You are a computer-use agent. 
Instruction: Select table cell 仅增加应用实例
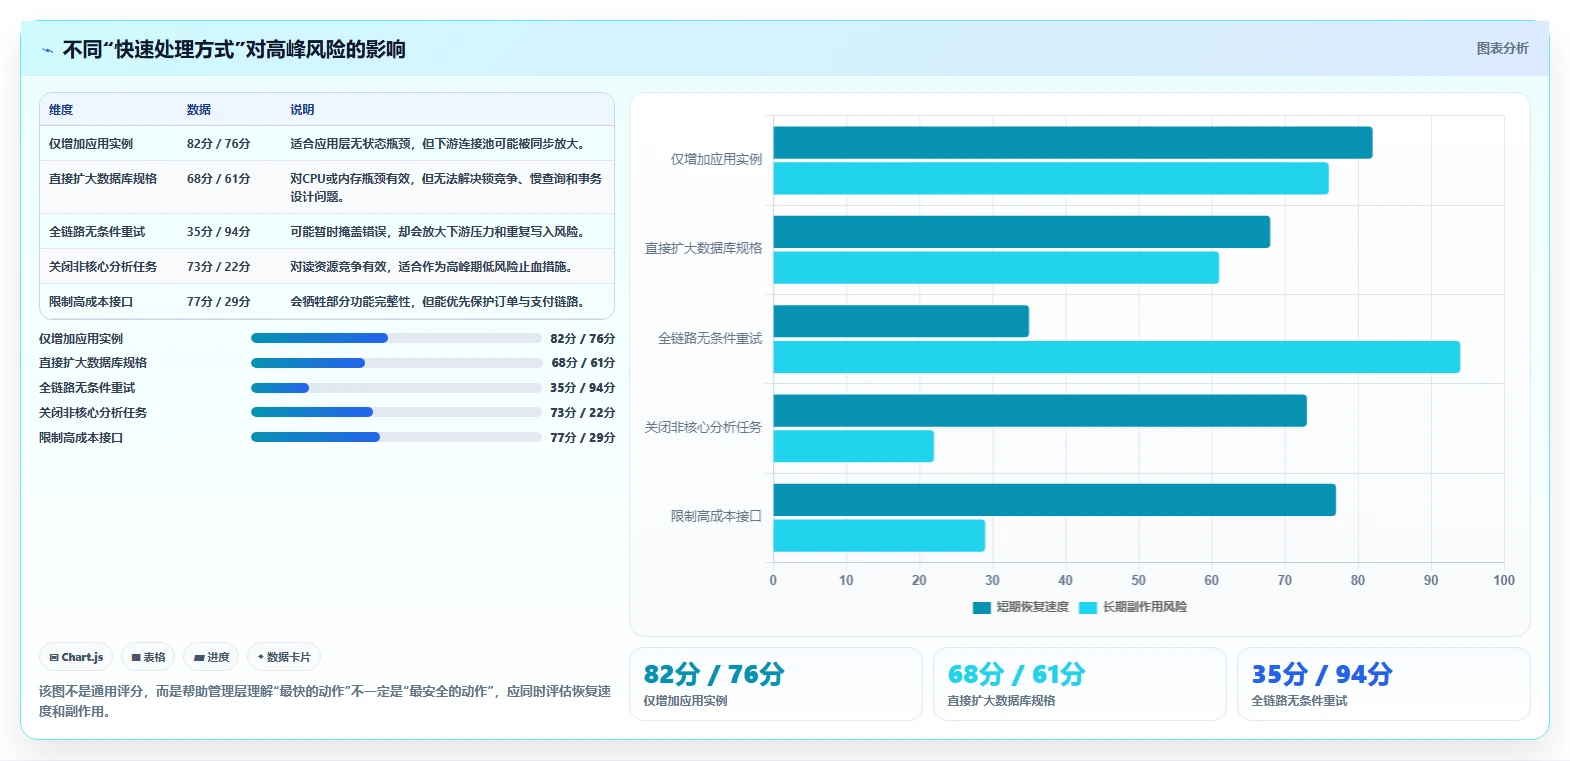tap(91, 144)
